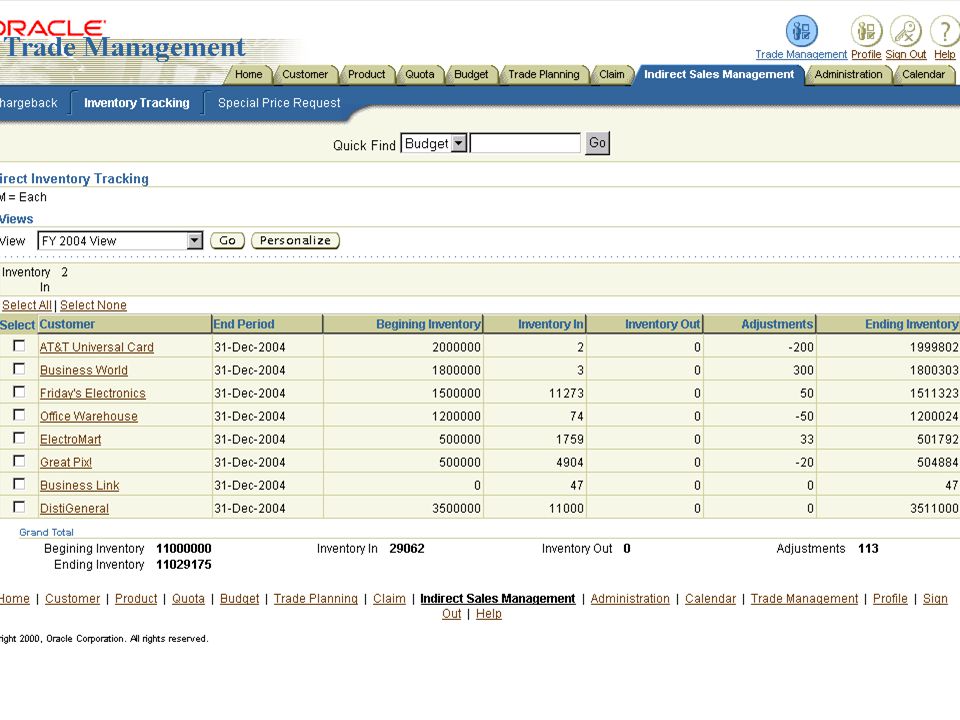Sort by the Begining Inventory column header

429,324
